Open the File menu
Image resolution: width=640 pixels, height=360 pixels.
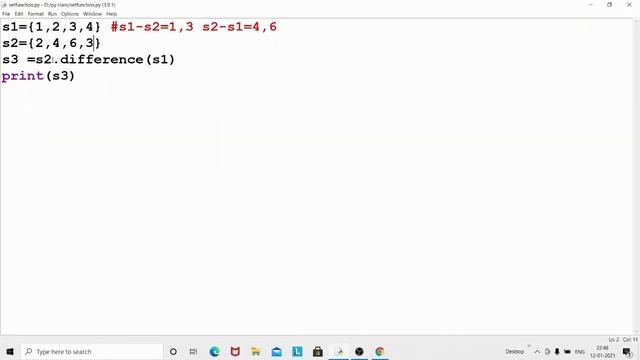pos(6,14)
